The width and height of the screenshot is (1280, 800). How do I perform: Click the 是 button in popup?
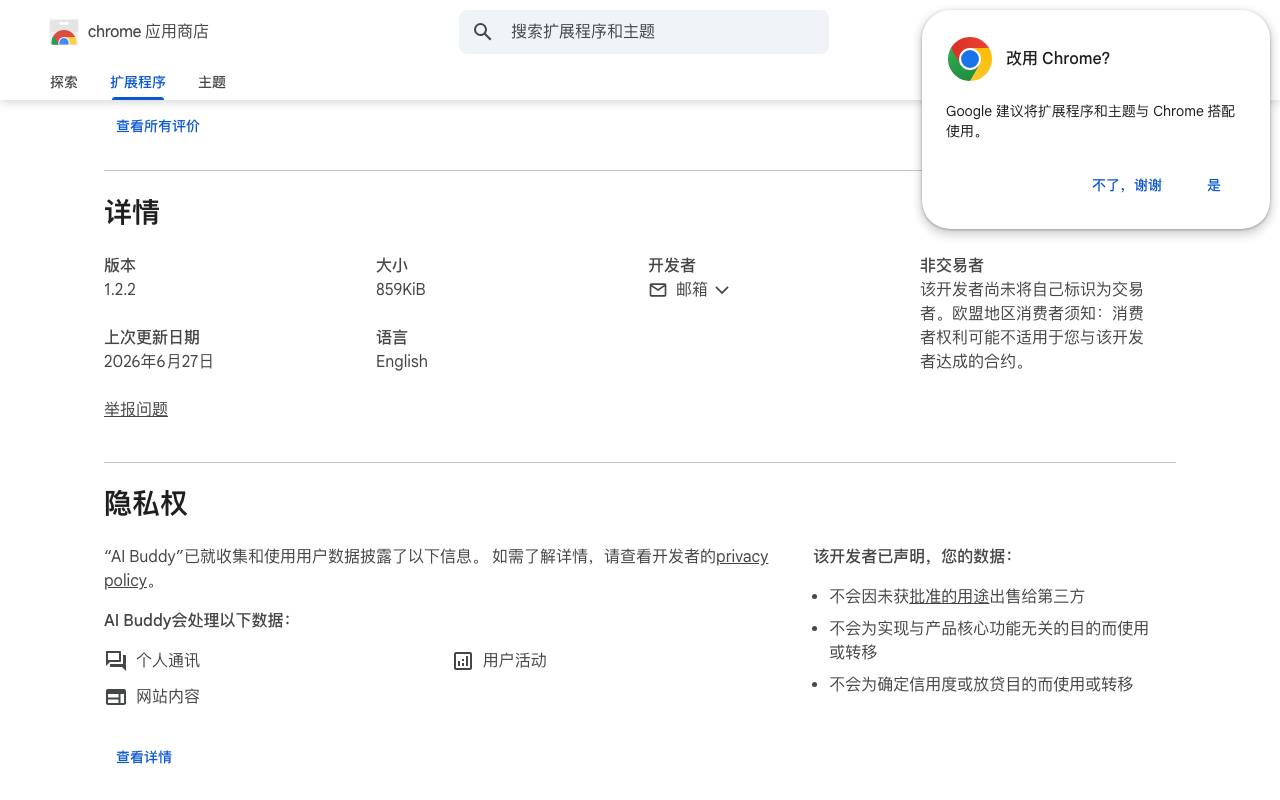coord(1214,185)
